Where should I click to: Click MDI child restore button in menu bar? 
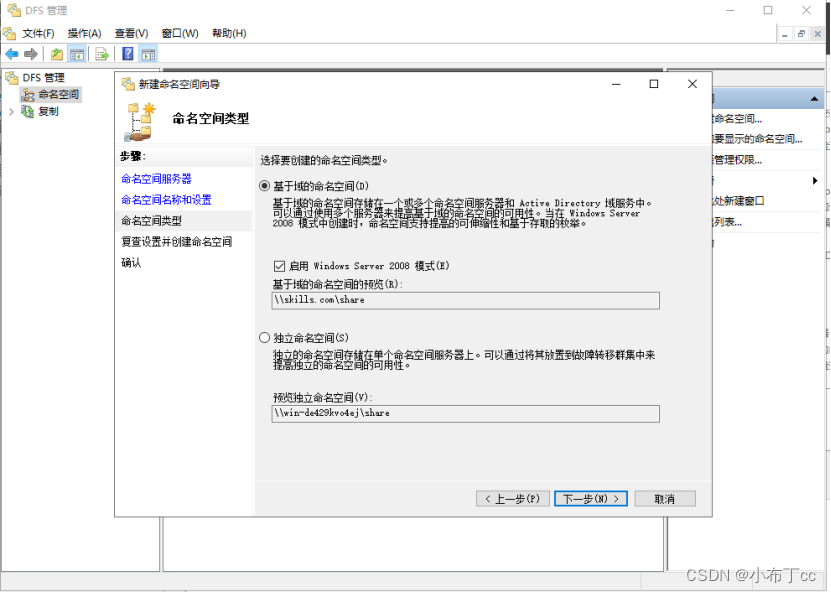click(801, 34)
